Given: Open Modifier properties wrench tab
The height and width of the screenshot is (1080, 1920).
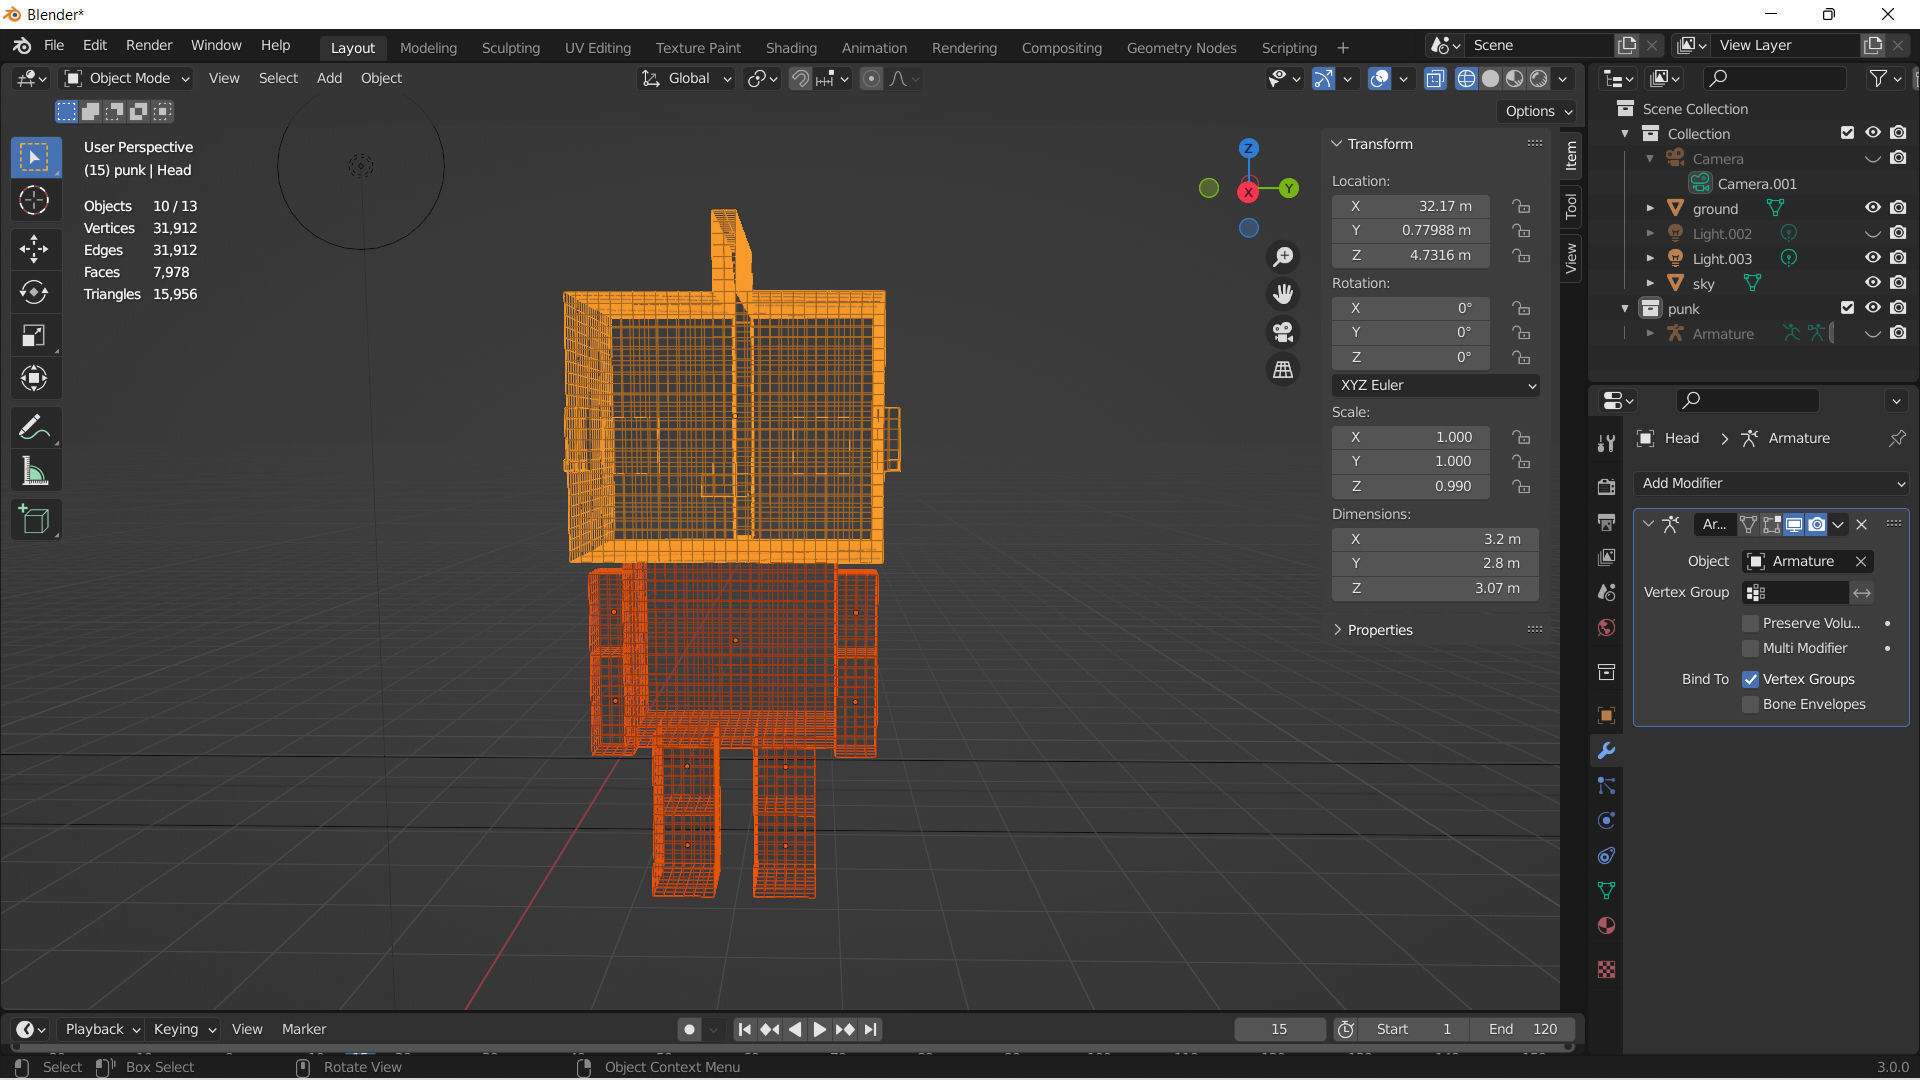Looking at the screenshot, I should tap(1606, 751).
